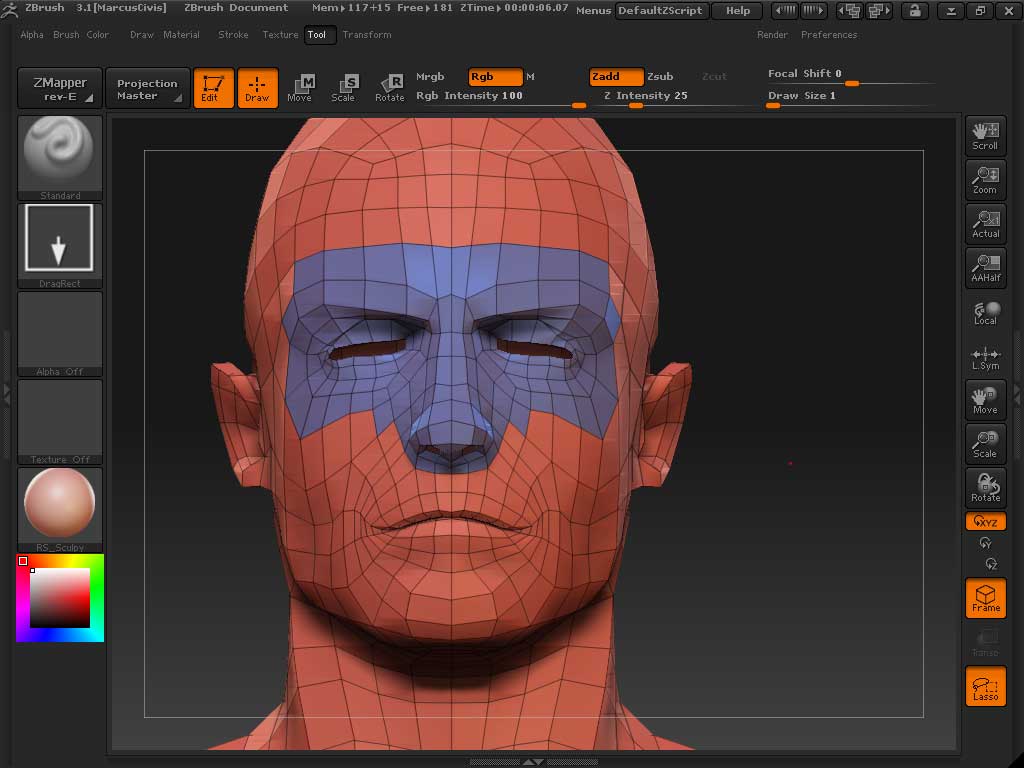Click the Transp transparency icon
Viewport: 1024px width, 768px height.
985,643
